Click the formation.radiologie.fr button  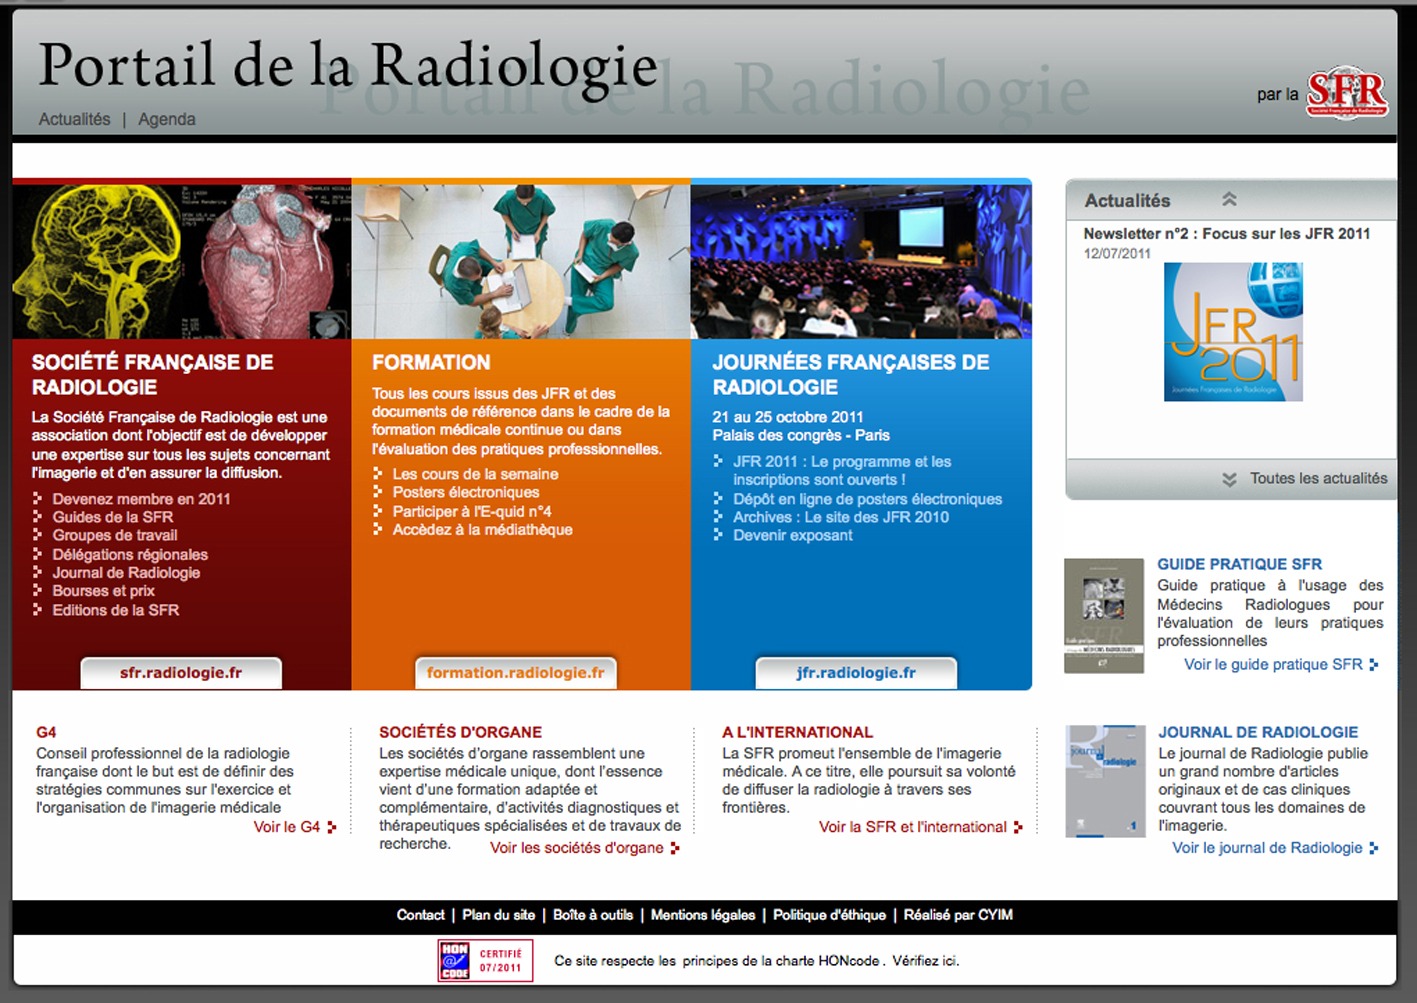[515, 673]
